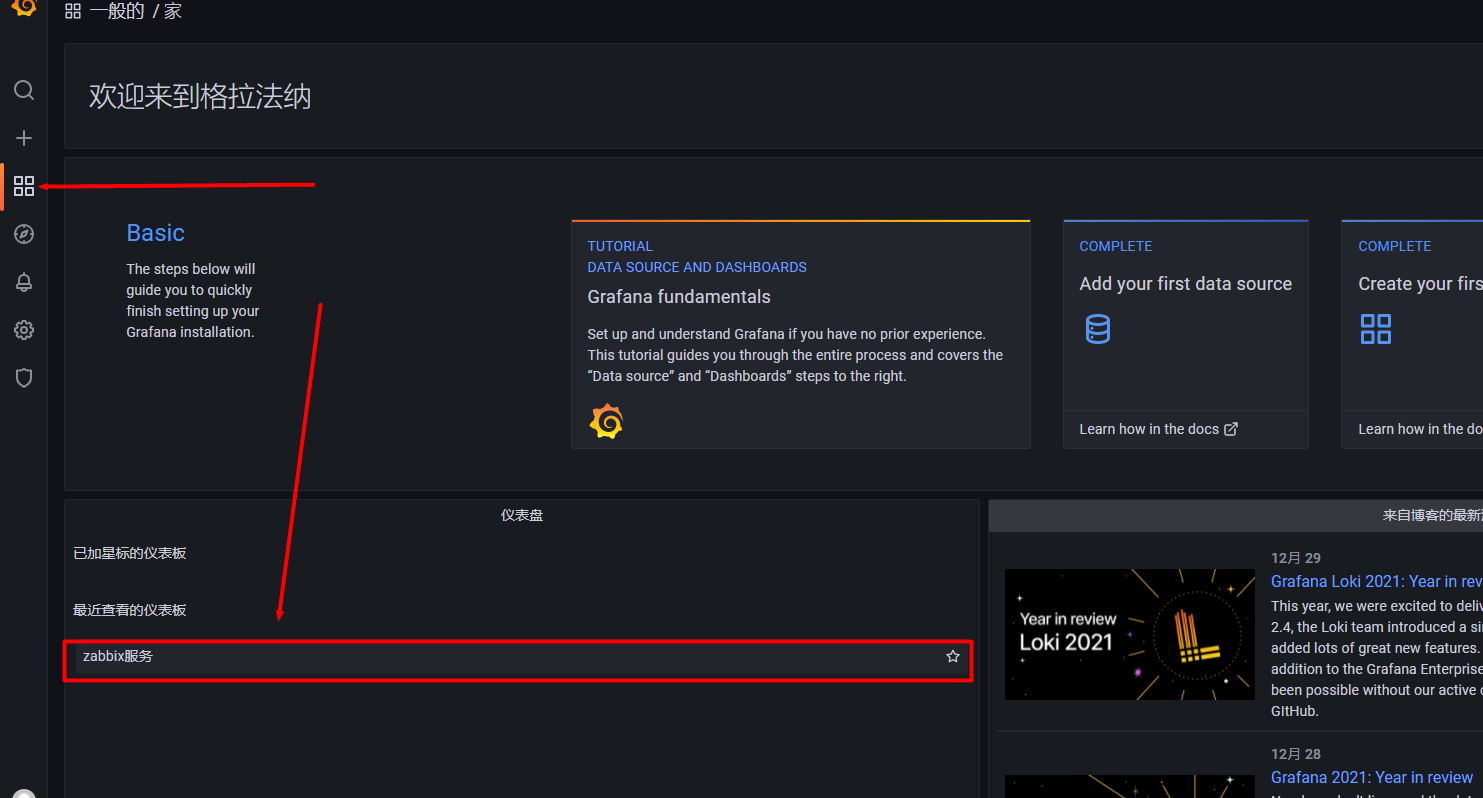Click the Basic heading text

pyautogui.click(x=155, y=233)
